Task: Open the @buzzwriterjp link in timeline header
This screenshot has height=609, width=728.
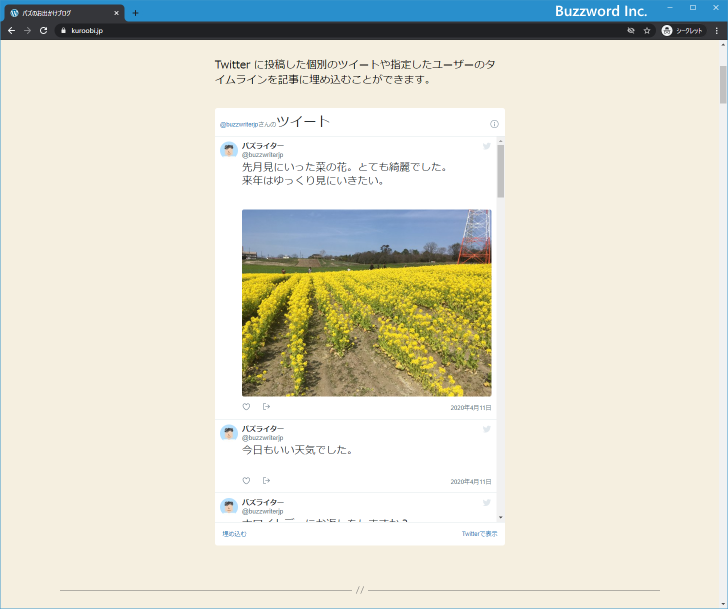Action: tap(239, 124)
